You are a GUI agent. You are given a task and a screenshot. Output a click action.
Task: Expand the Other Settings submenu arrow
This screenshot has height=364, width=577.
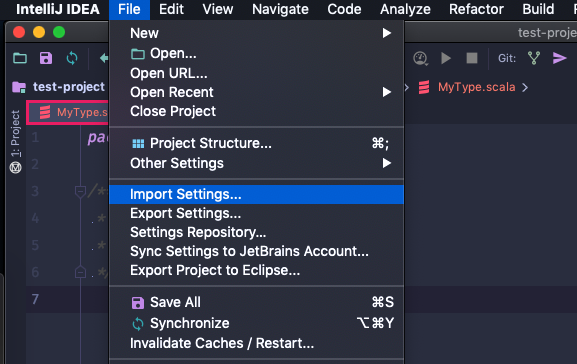386,163
